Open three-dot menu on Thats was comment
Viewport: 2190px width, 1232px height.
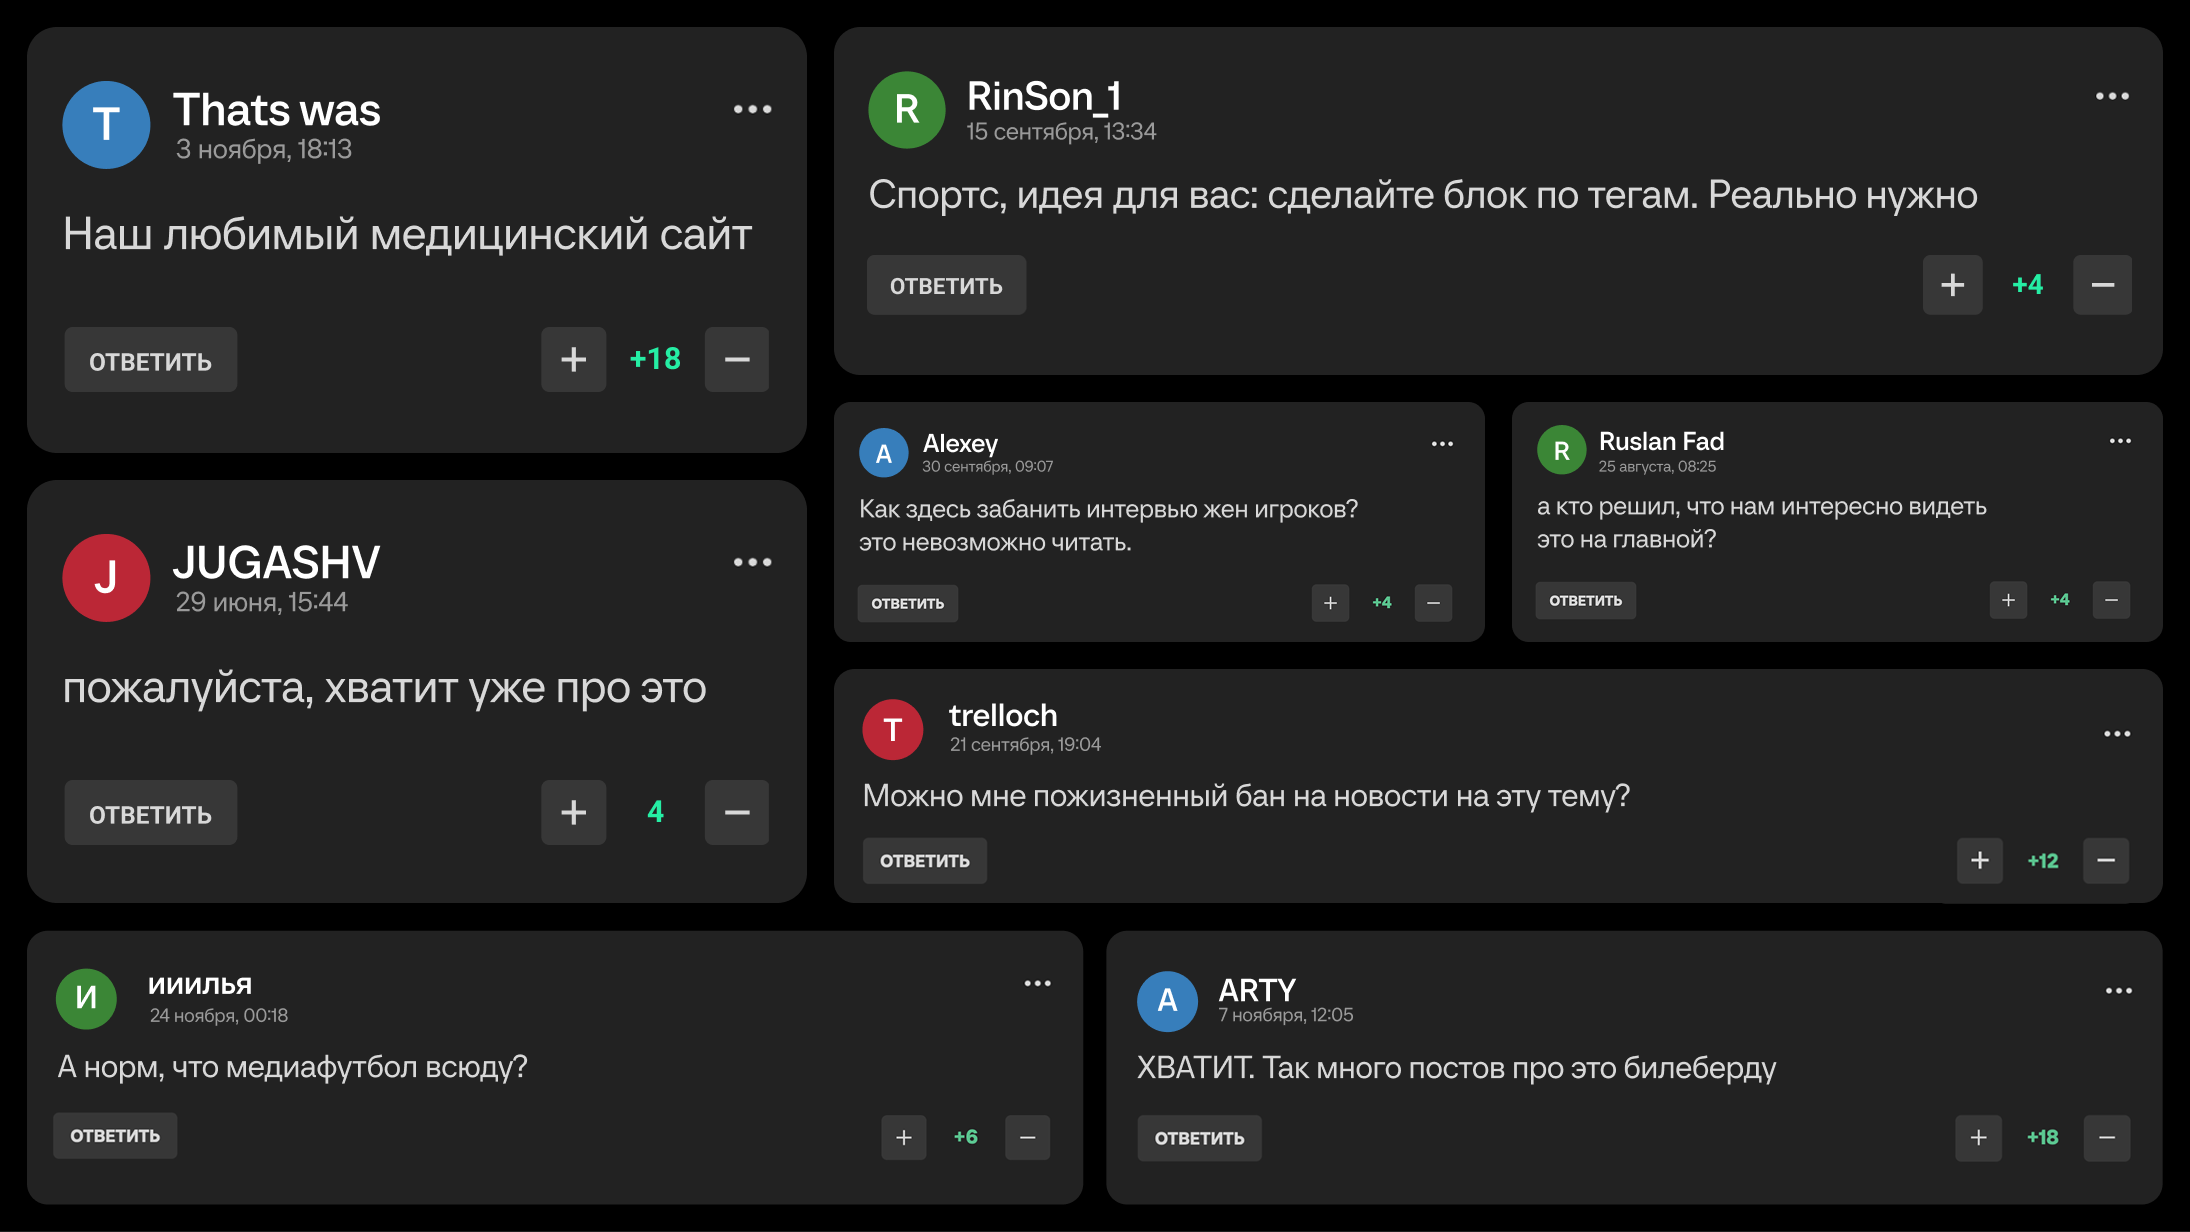click(x=752, y=109)
